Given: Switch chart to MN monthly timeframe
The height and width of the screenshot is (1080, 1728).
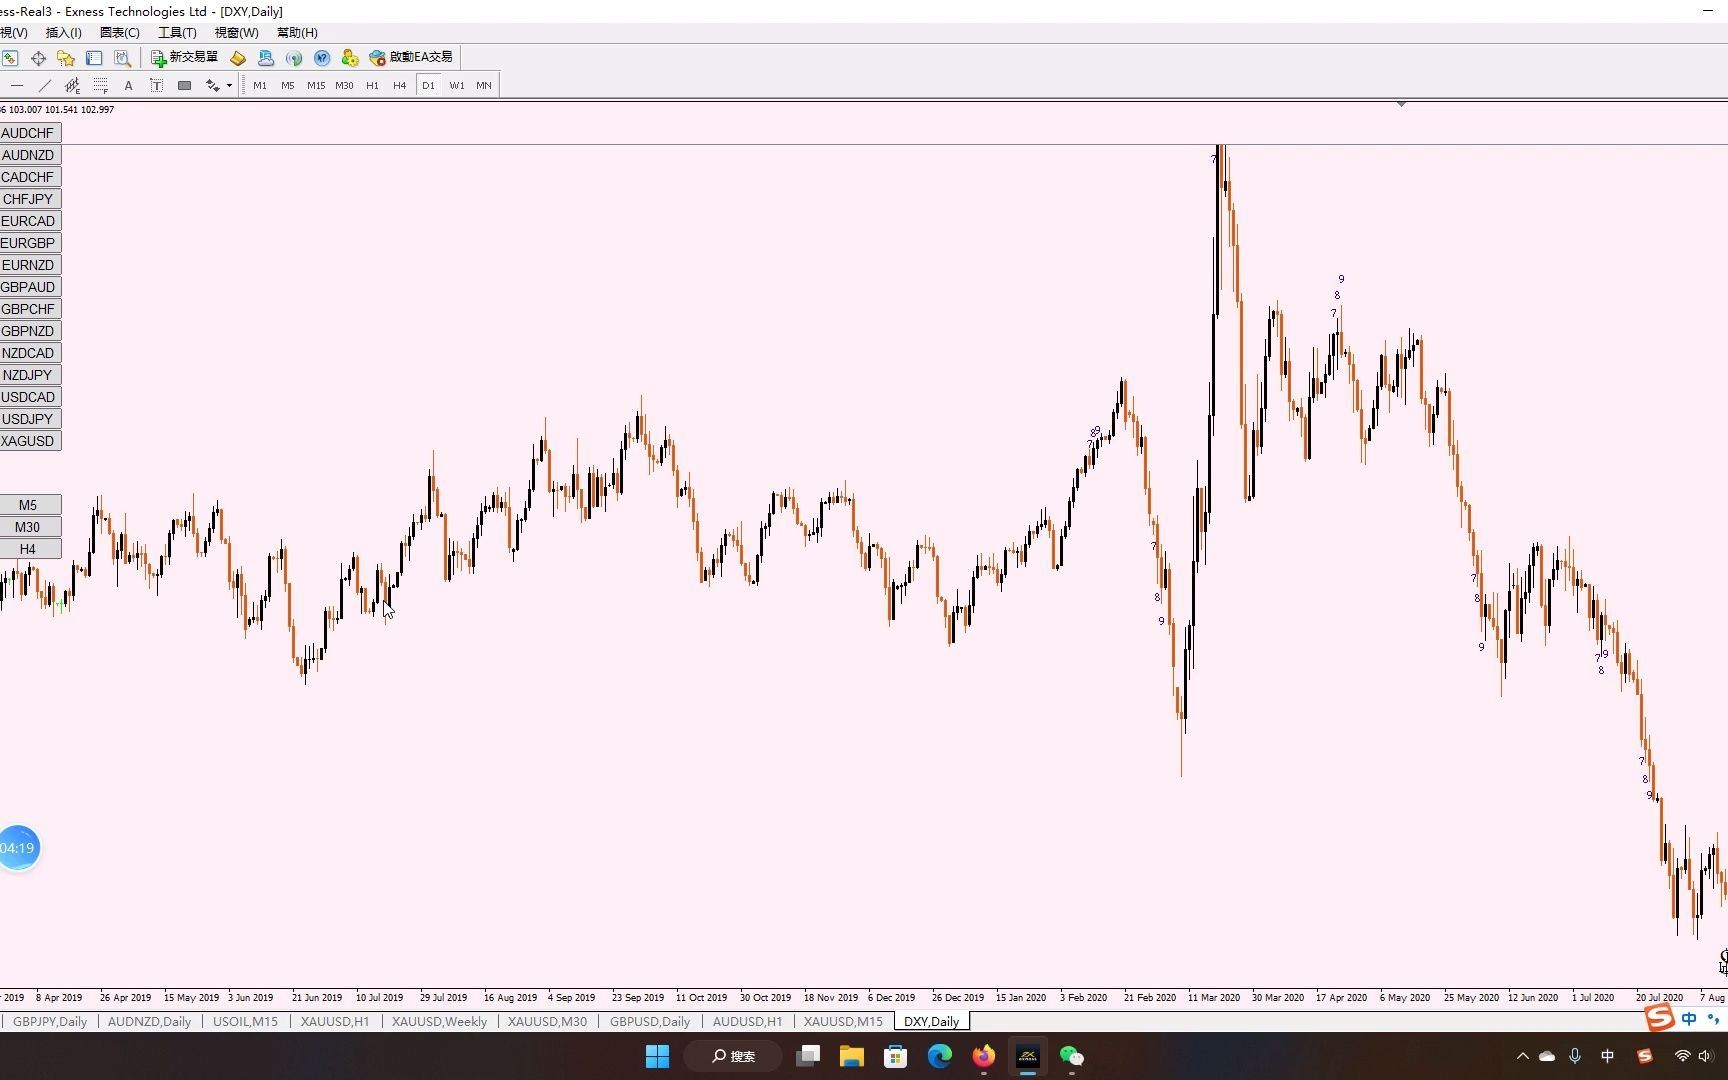Looking at the screenshot, I should (484, 86).
